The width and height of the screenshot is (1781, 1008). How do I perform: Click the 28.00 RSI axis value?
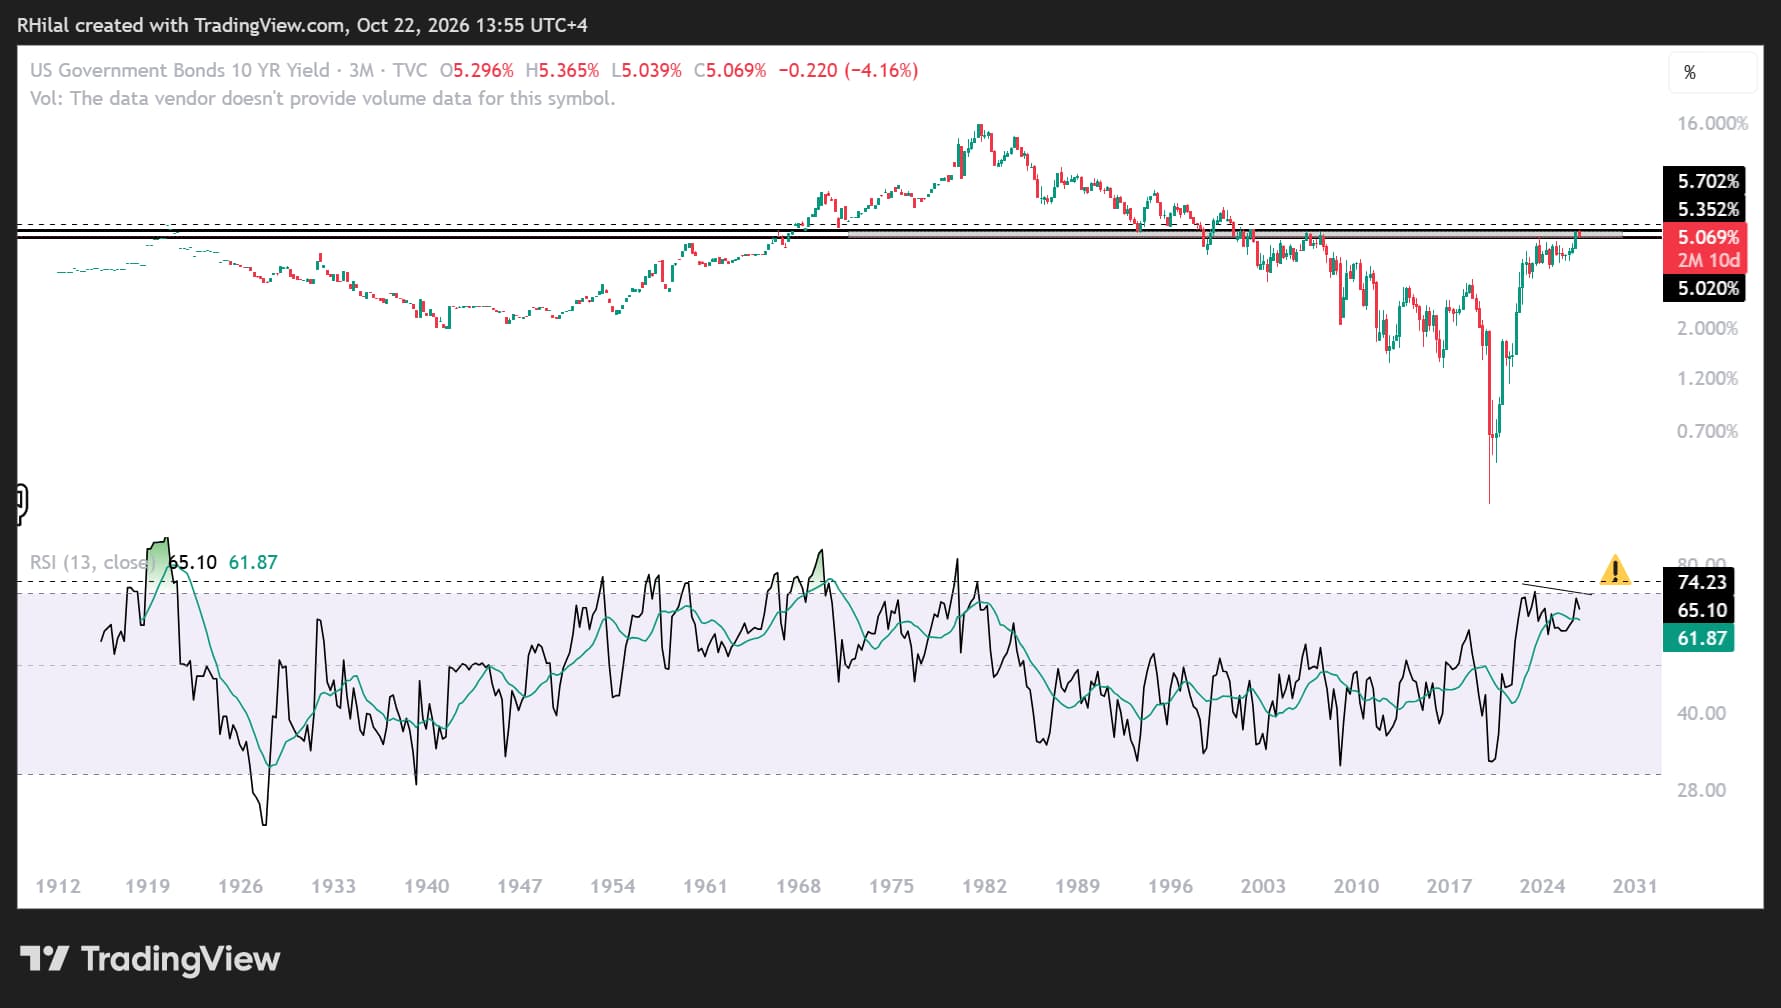1701,790
